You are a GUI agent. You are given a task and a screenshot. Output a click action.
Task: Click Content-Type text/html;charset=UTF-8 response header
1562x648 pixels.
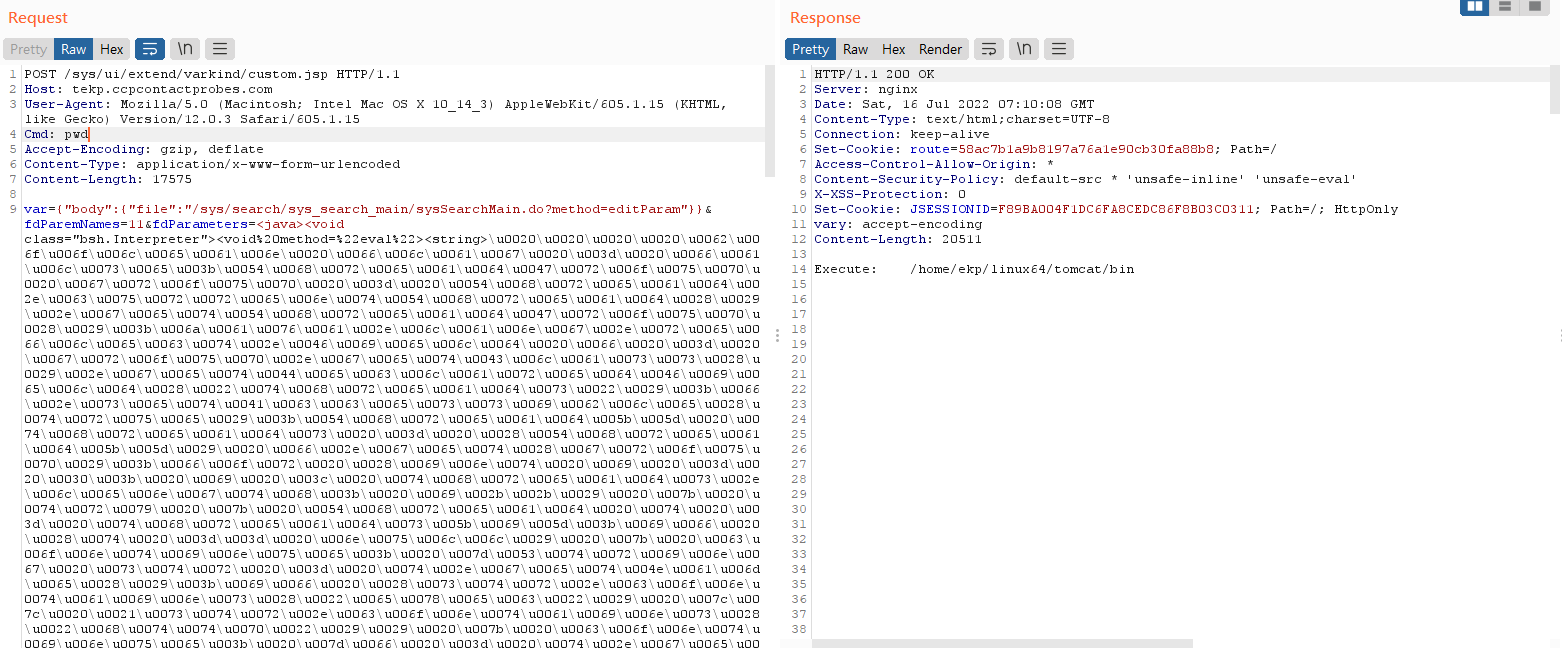click(962, 119)
